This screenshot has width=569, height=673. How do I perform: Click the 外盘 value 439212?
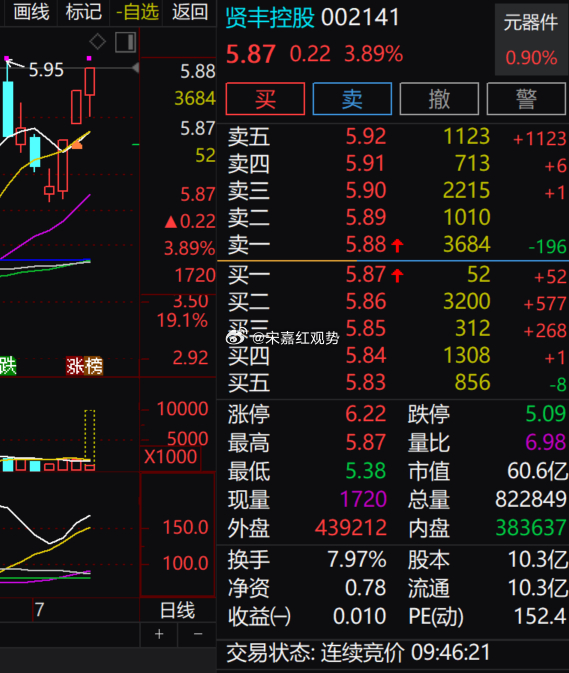[x=351, y=528]
